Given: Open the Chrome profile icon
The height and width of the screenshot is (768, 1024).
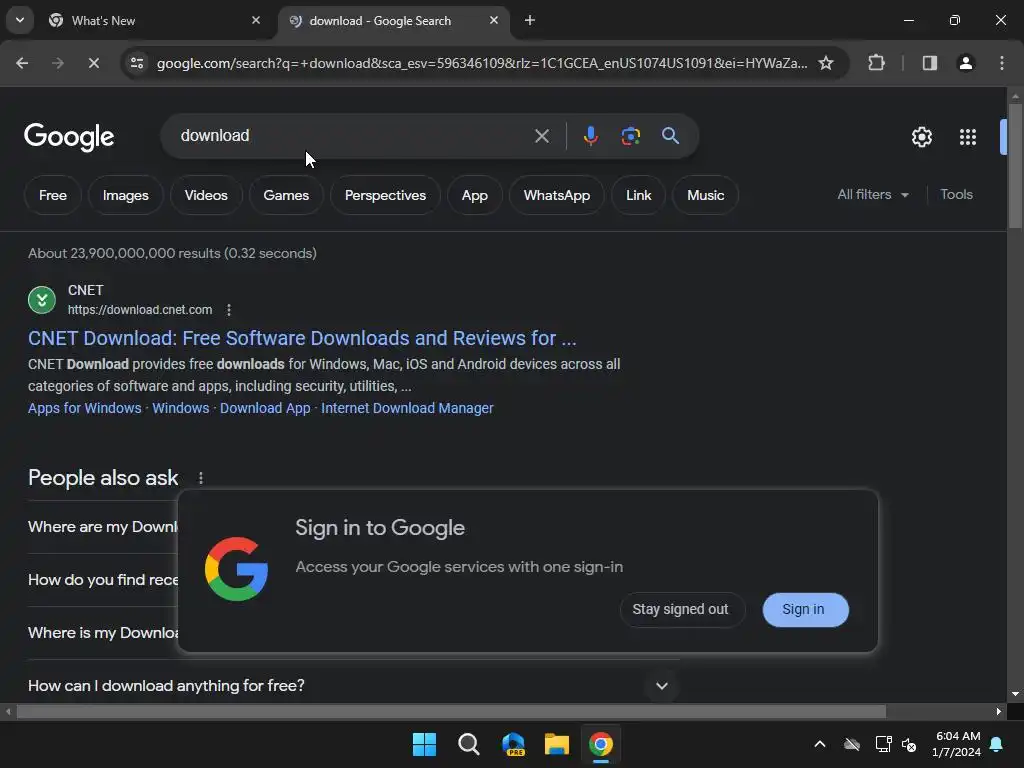Looking at the screenshot, I should 966,63.
